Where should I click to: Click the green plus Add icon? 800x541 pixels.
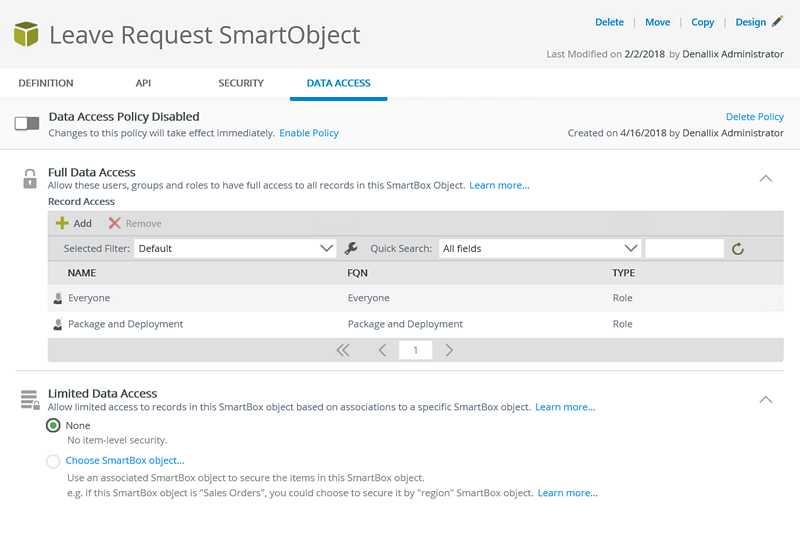coord(62,223)
